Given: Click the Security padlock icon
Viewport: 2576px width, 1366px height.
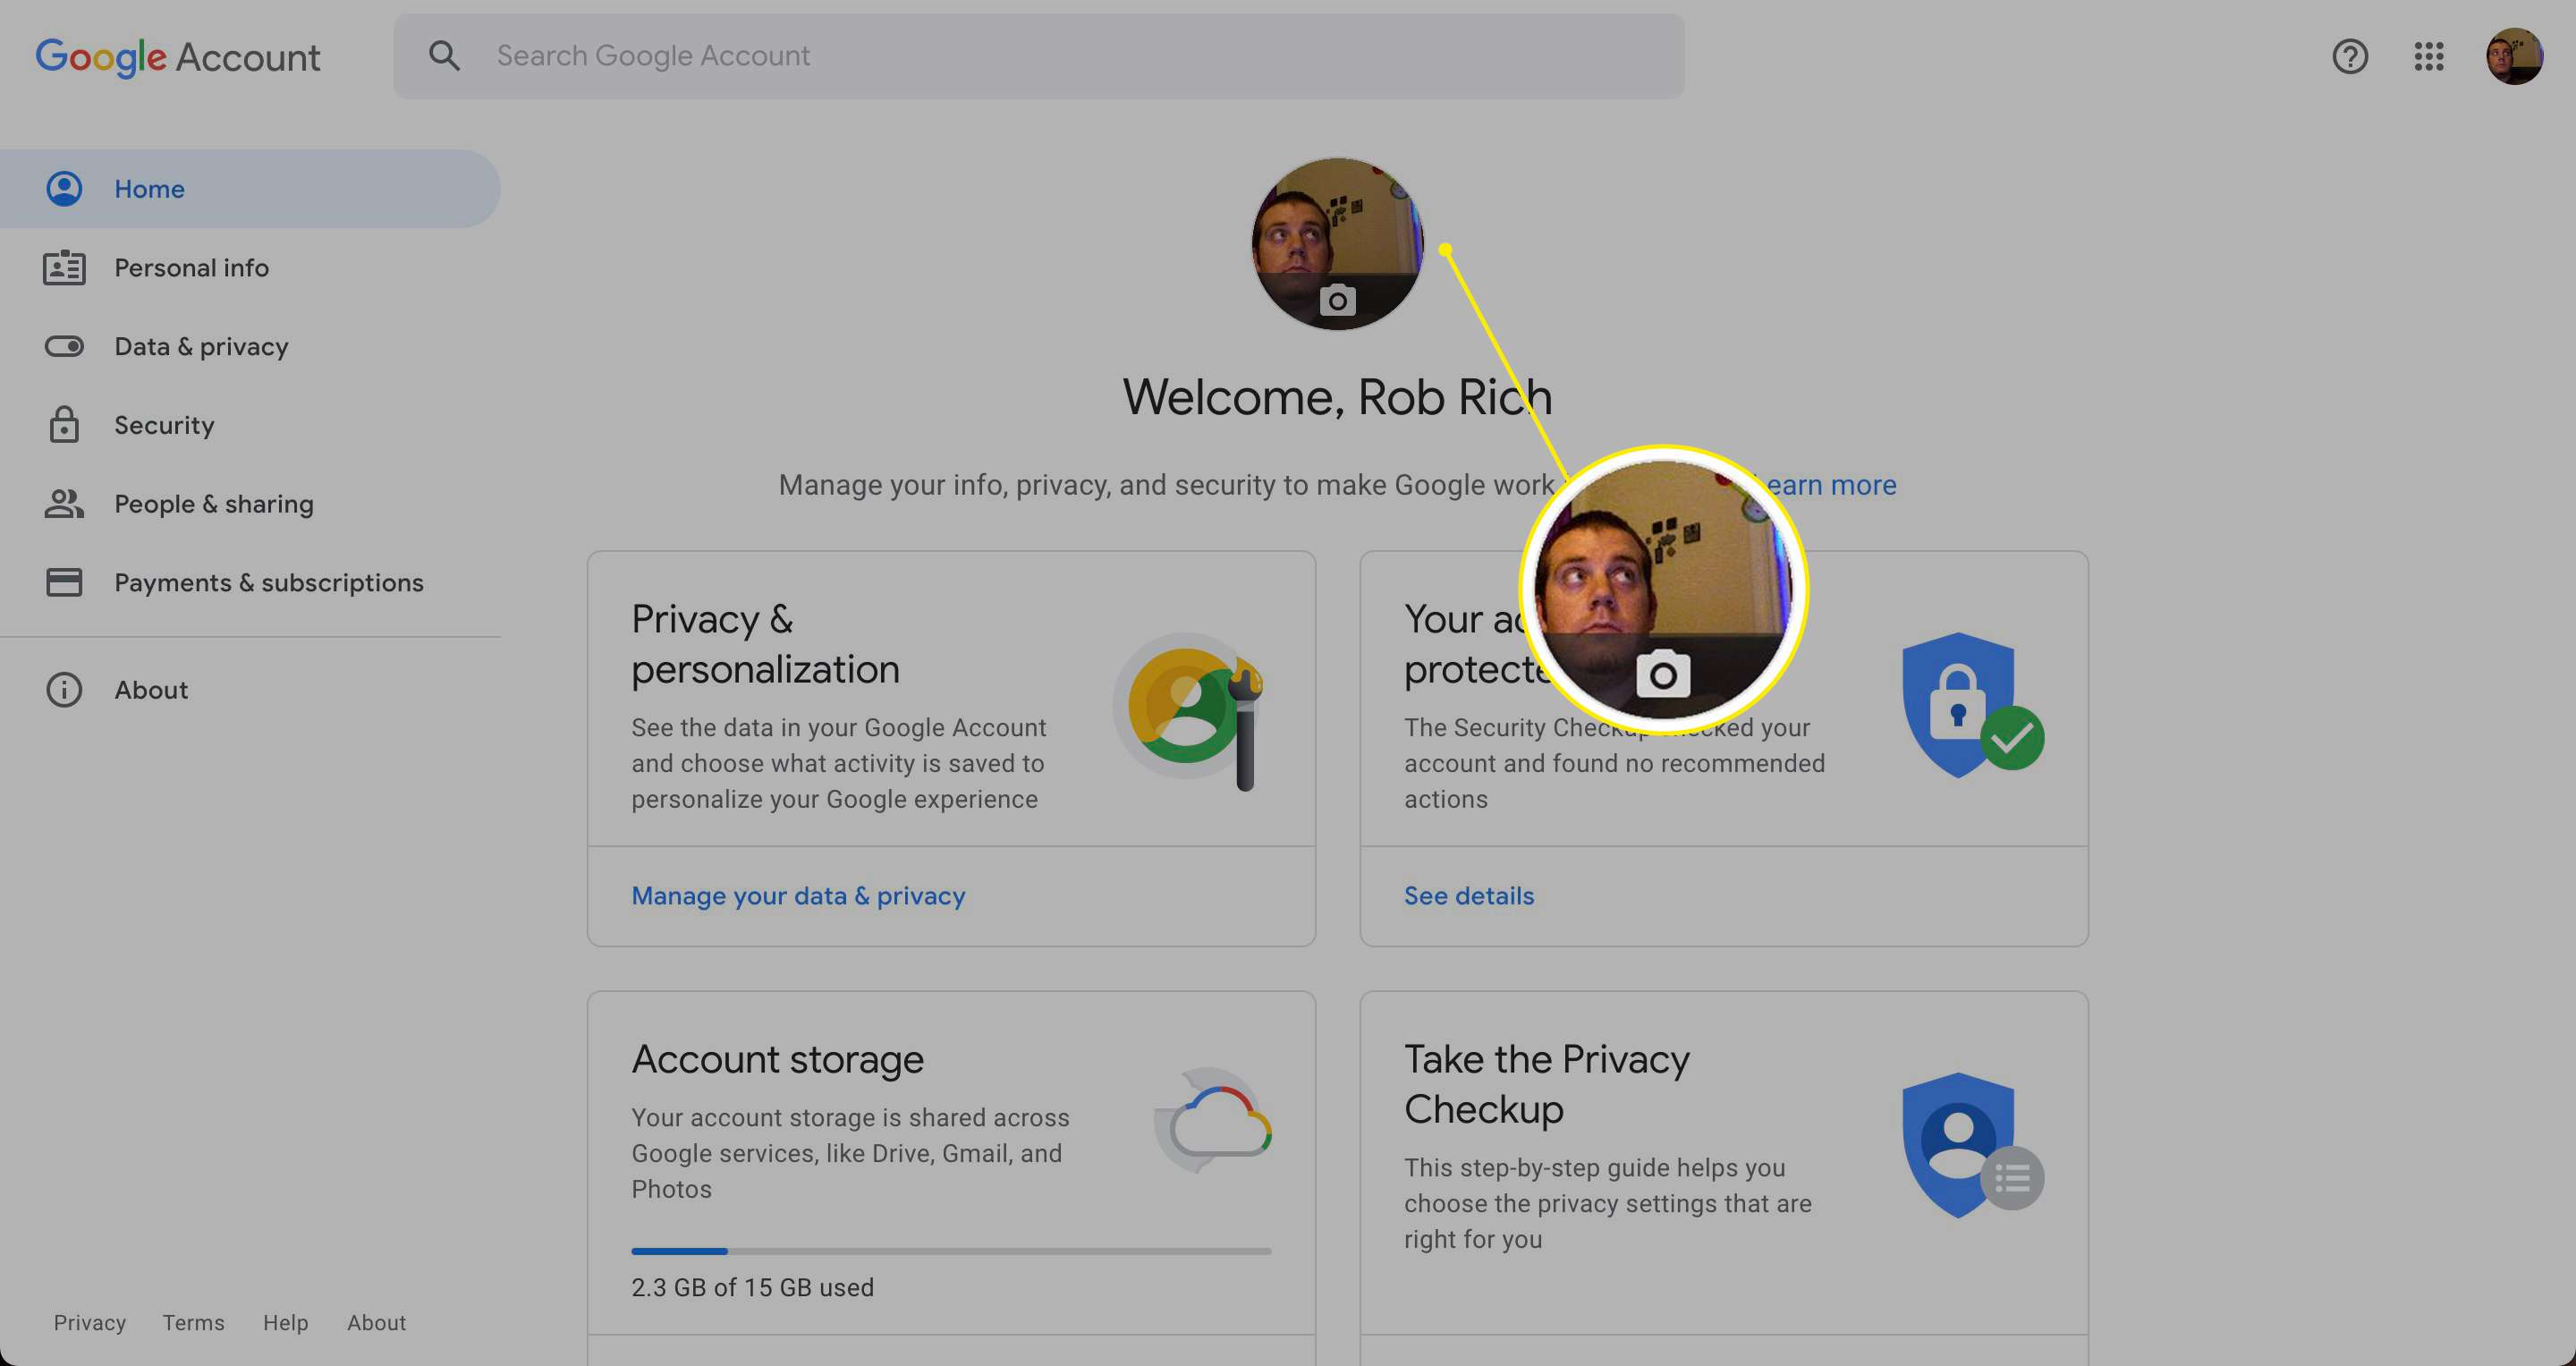Looking at the screenshot, I should coord(64,424).
